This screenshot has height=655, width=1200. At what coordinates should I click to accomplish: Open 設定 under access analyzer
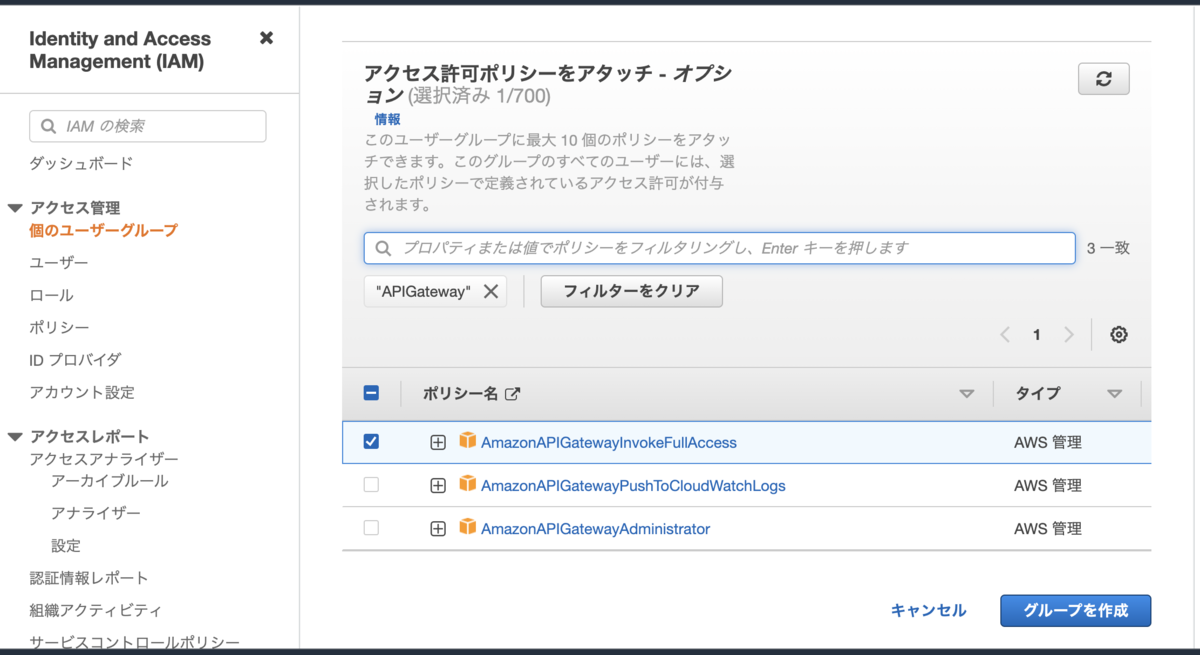tap(66, 546)
